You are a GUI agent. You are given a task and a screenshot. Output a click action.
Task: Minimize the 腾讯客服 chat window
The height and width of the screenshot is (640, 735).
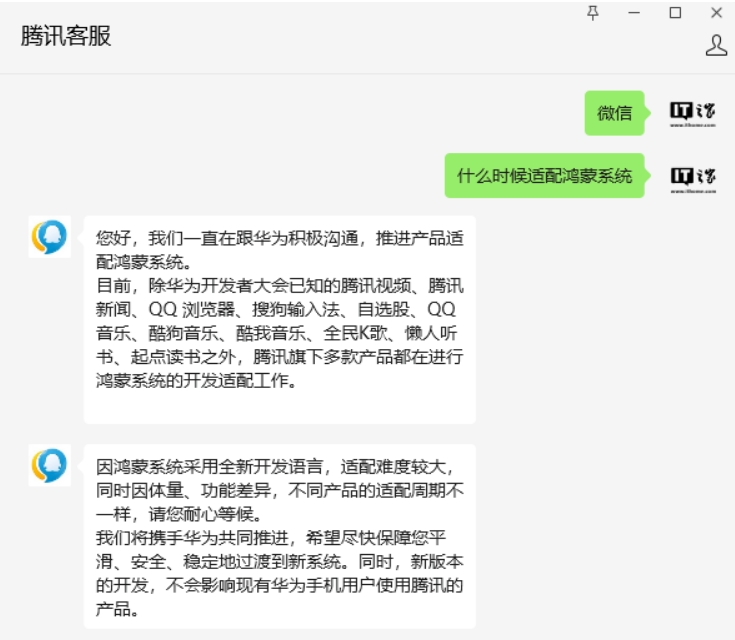[x=634, y=13]
